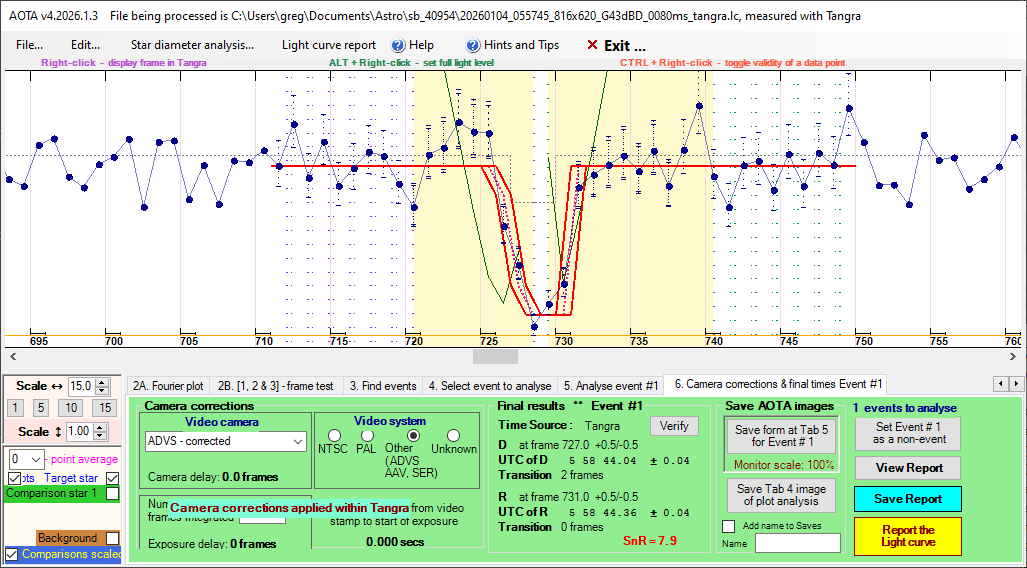Enable the Add name to Saves checkbox
Viewport: 1027px width, 568px height.
pyautogui.click(x=728, y=526)
